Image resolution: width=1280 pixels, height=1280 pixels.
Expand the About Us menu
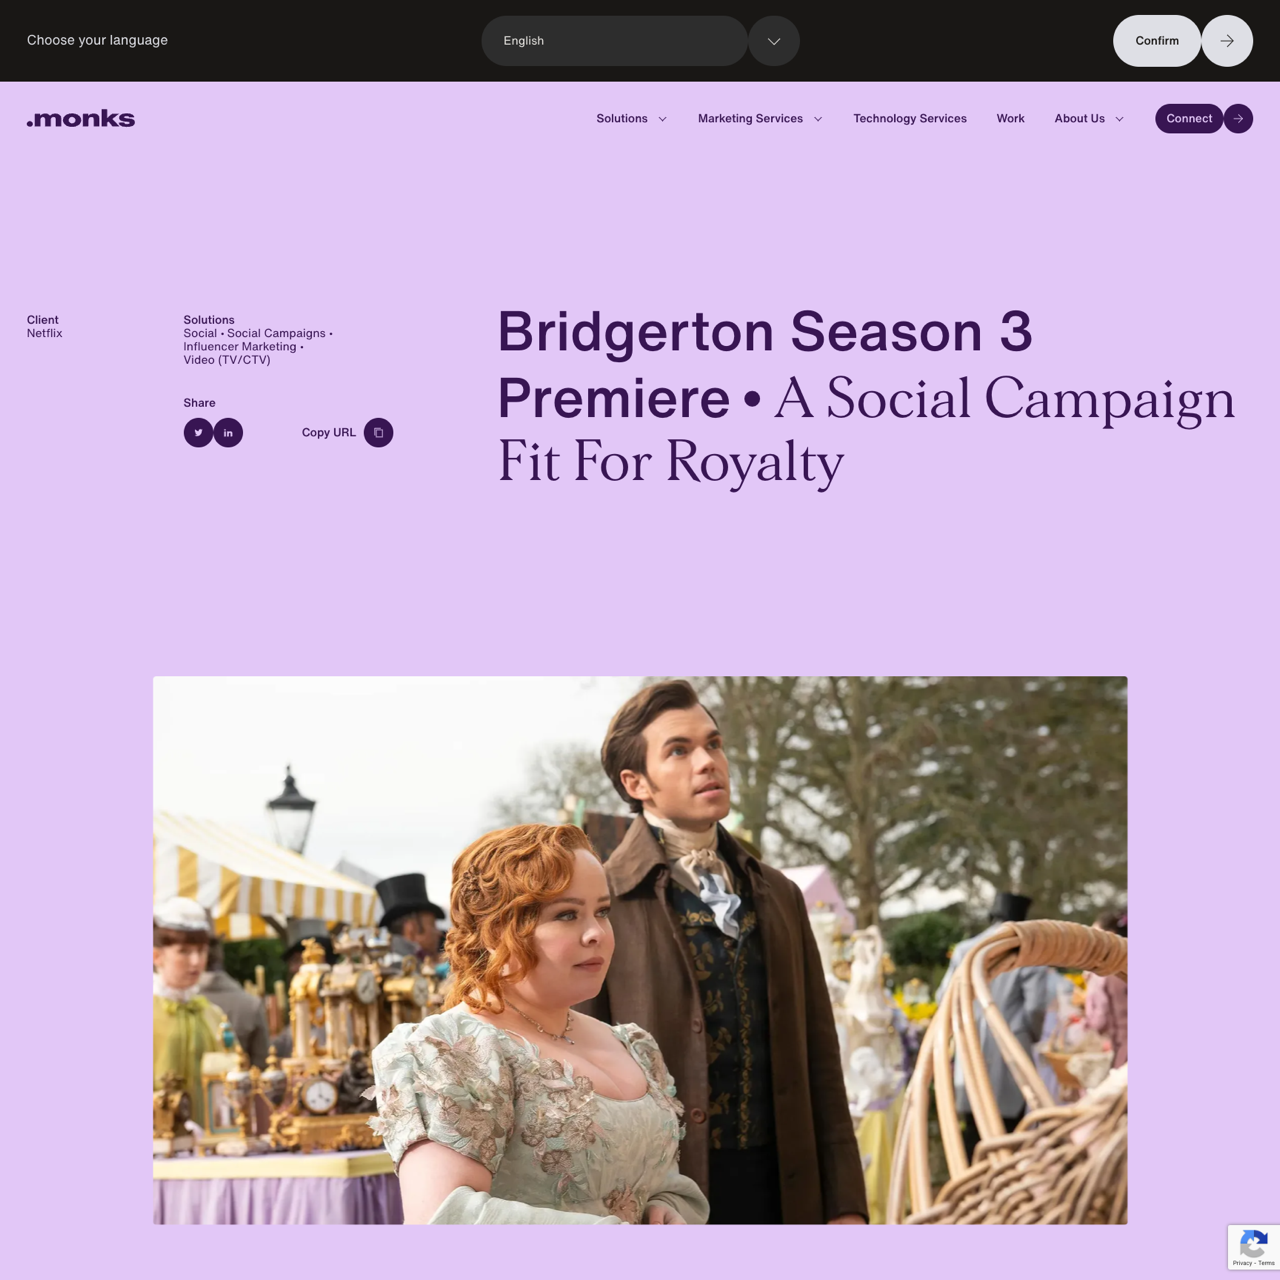[x=1089, y=118]
